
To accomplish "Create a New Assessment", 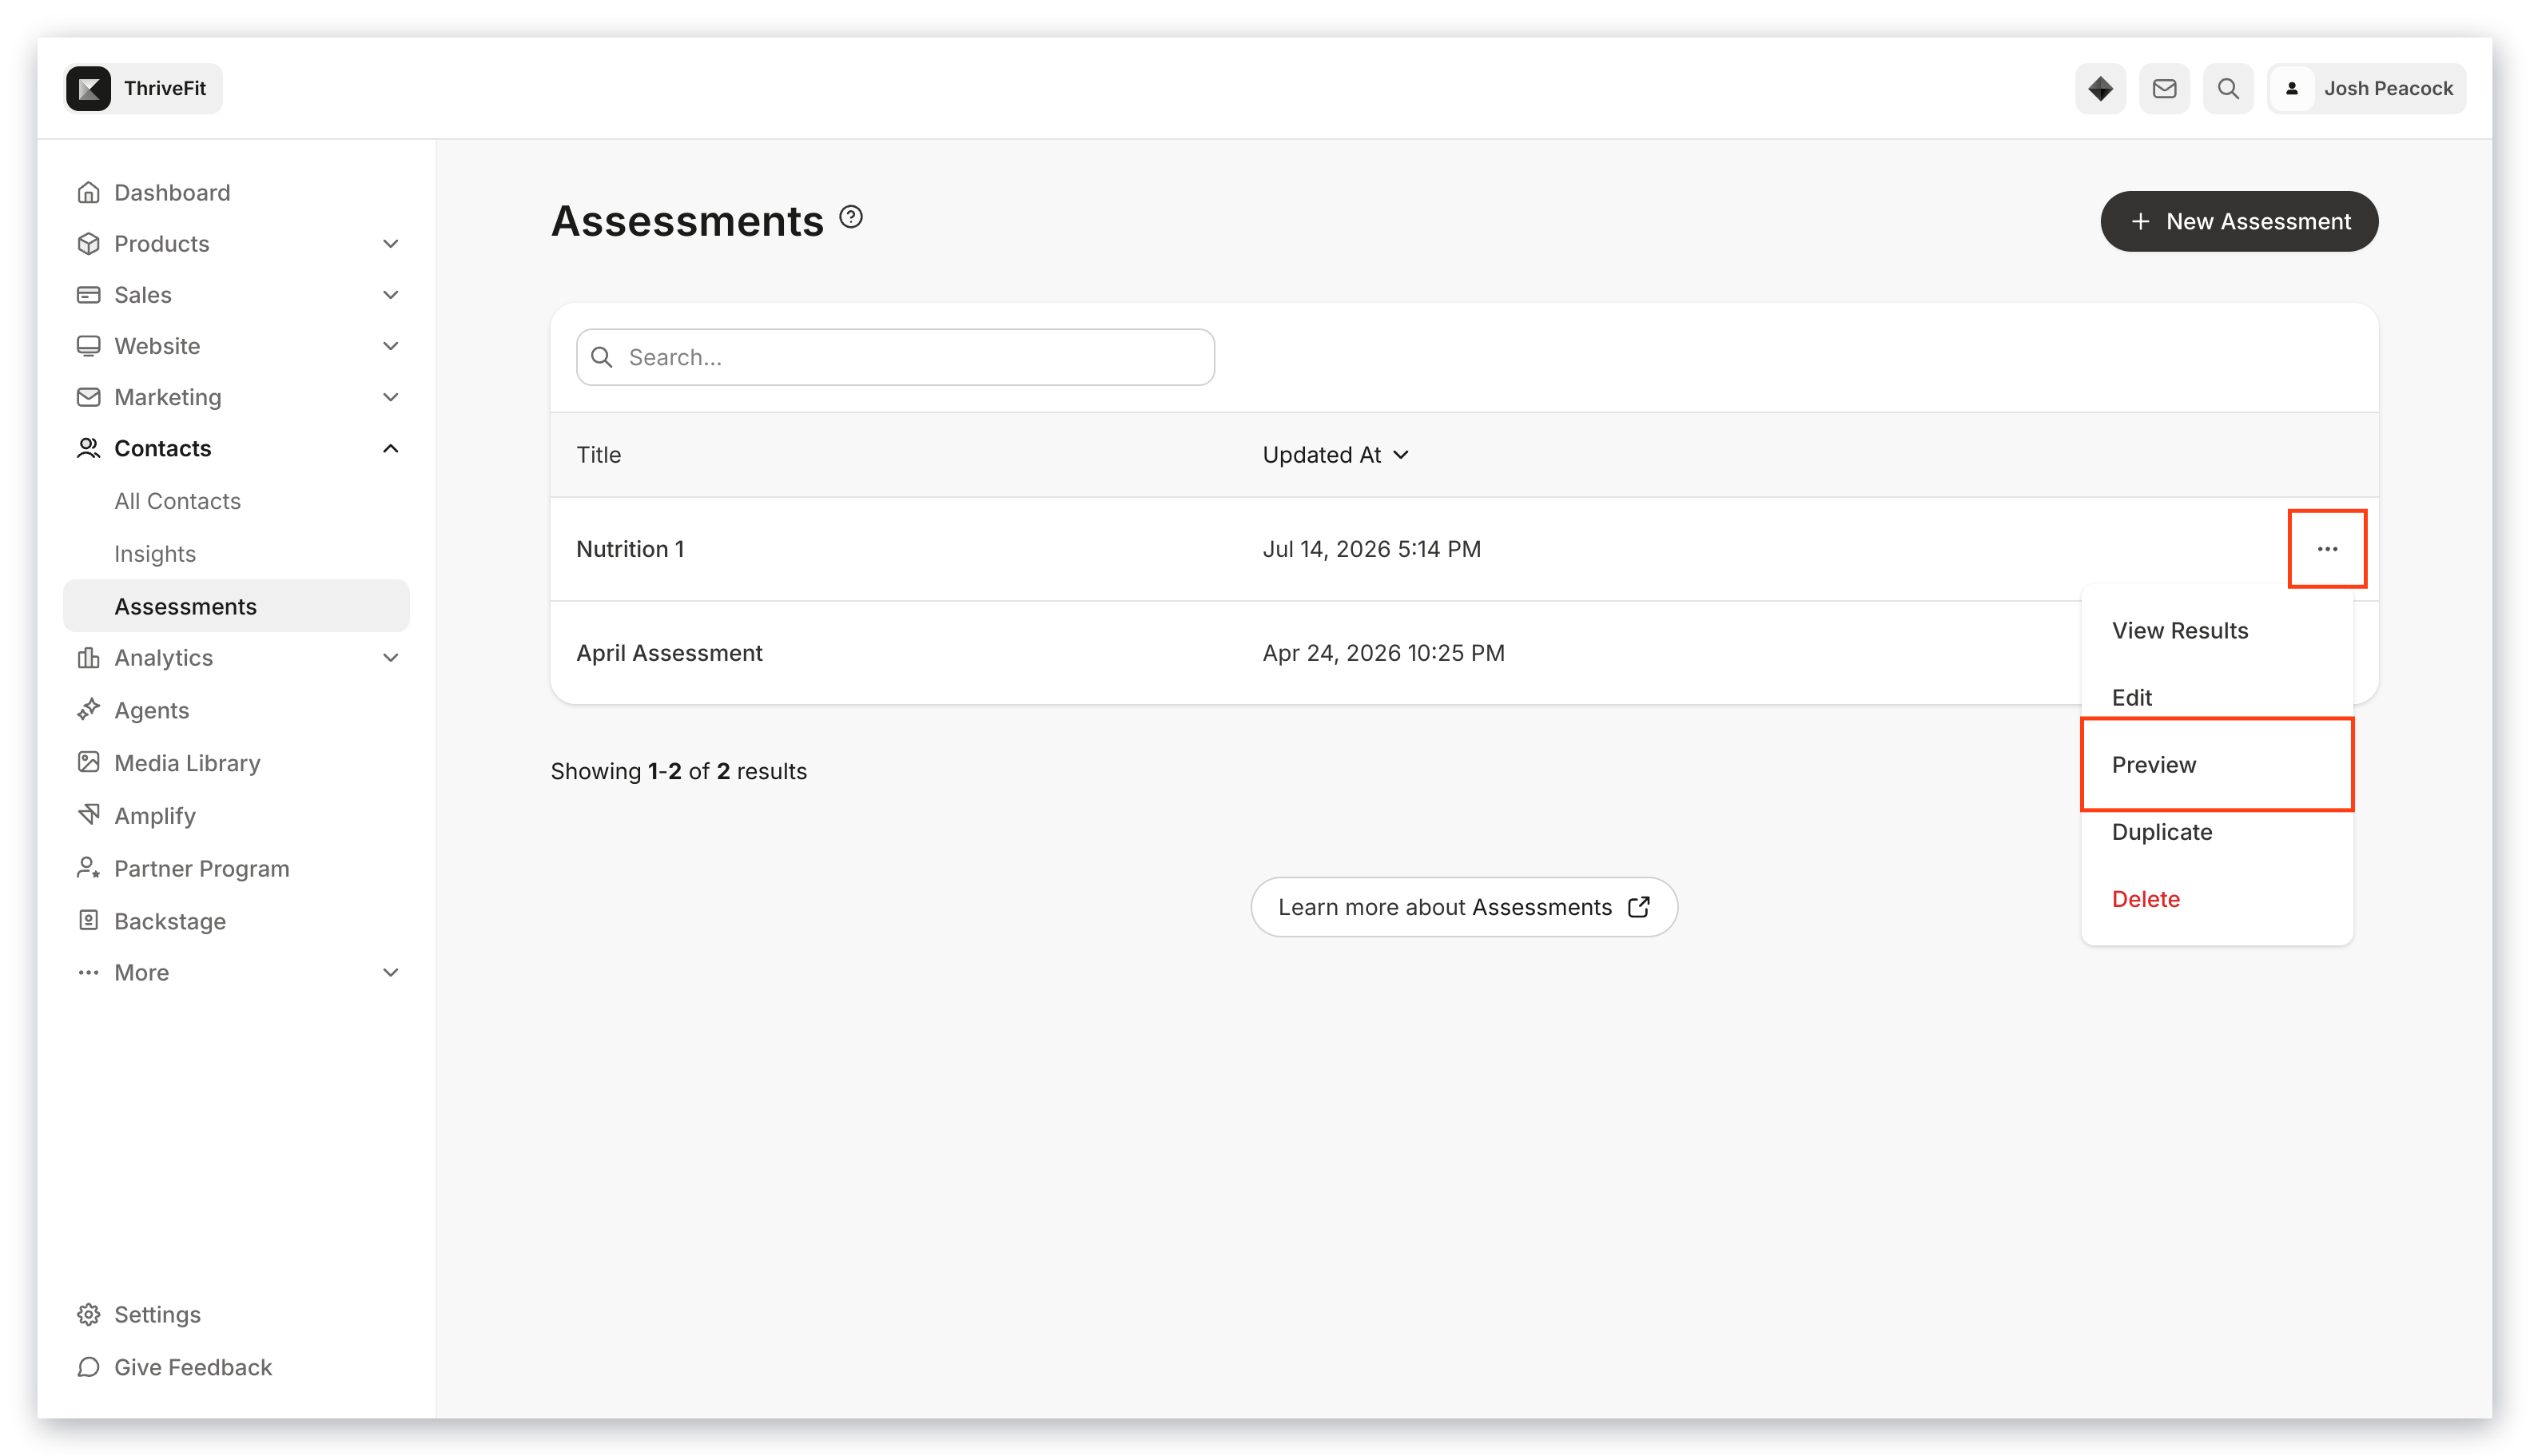I will point(2239,221).
